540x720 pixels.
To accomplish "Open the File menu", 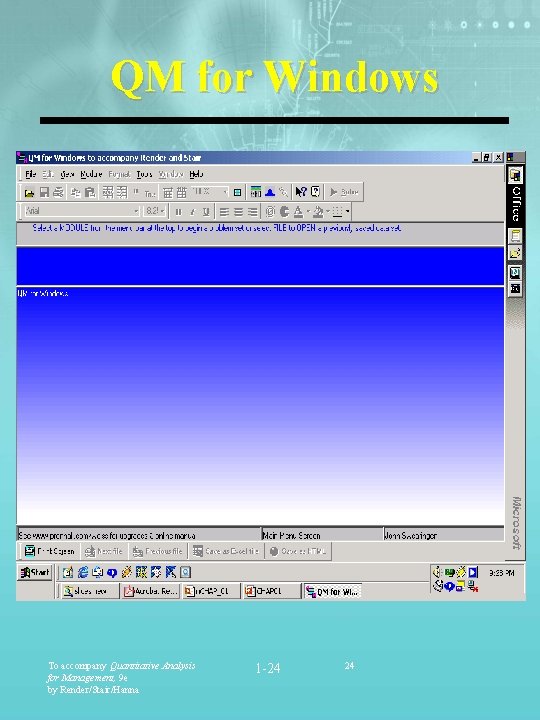I will (30, 174).
